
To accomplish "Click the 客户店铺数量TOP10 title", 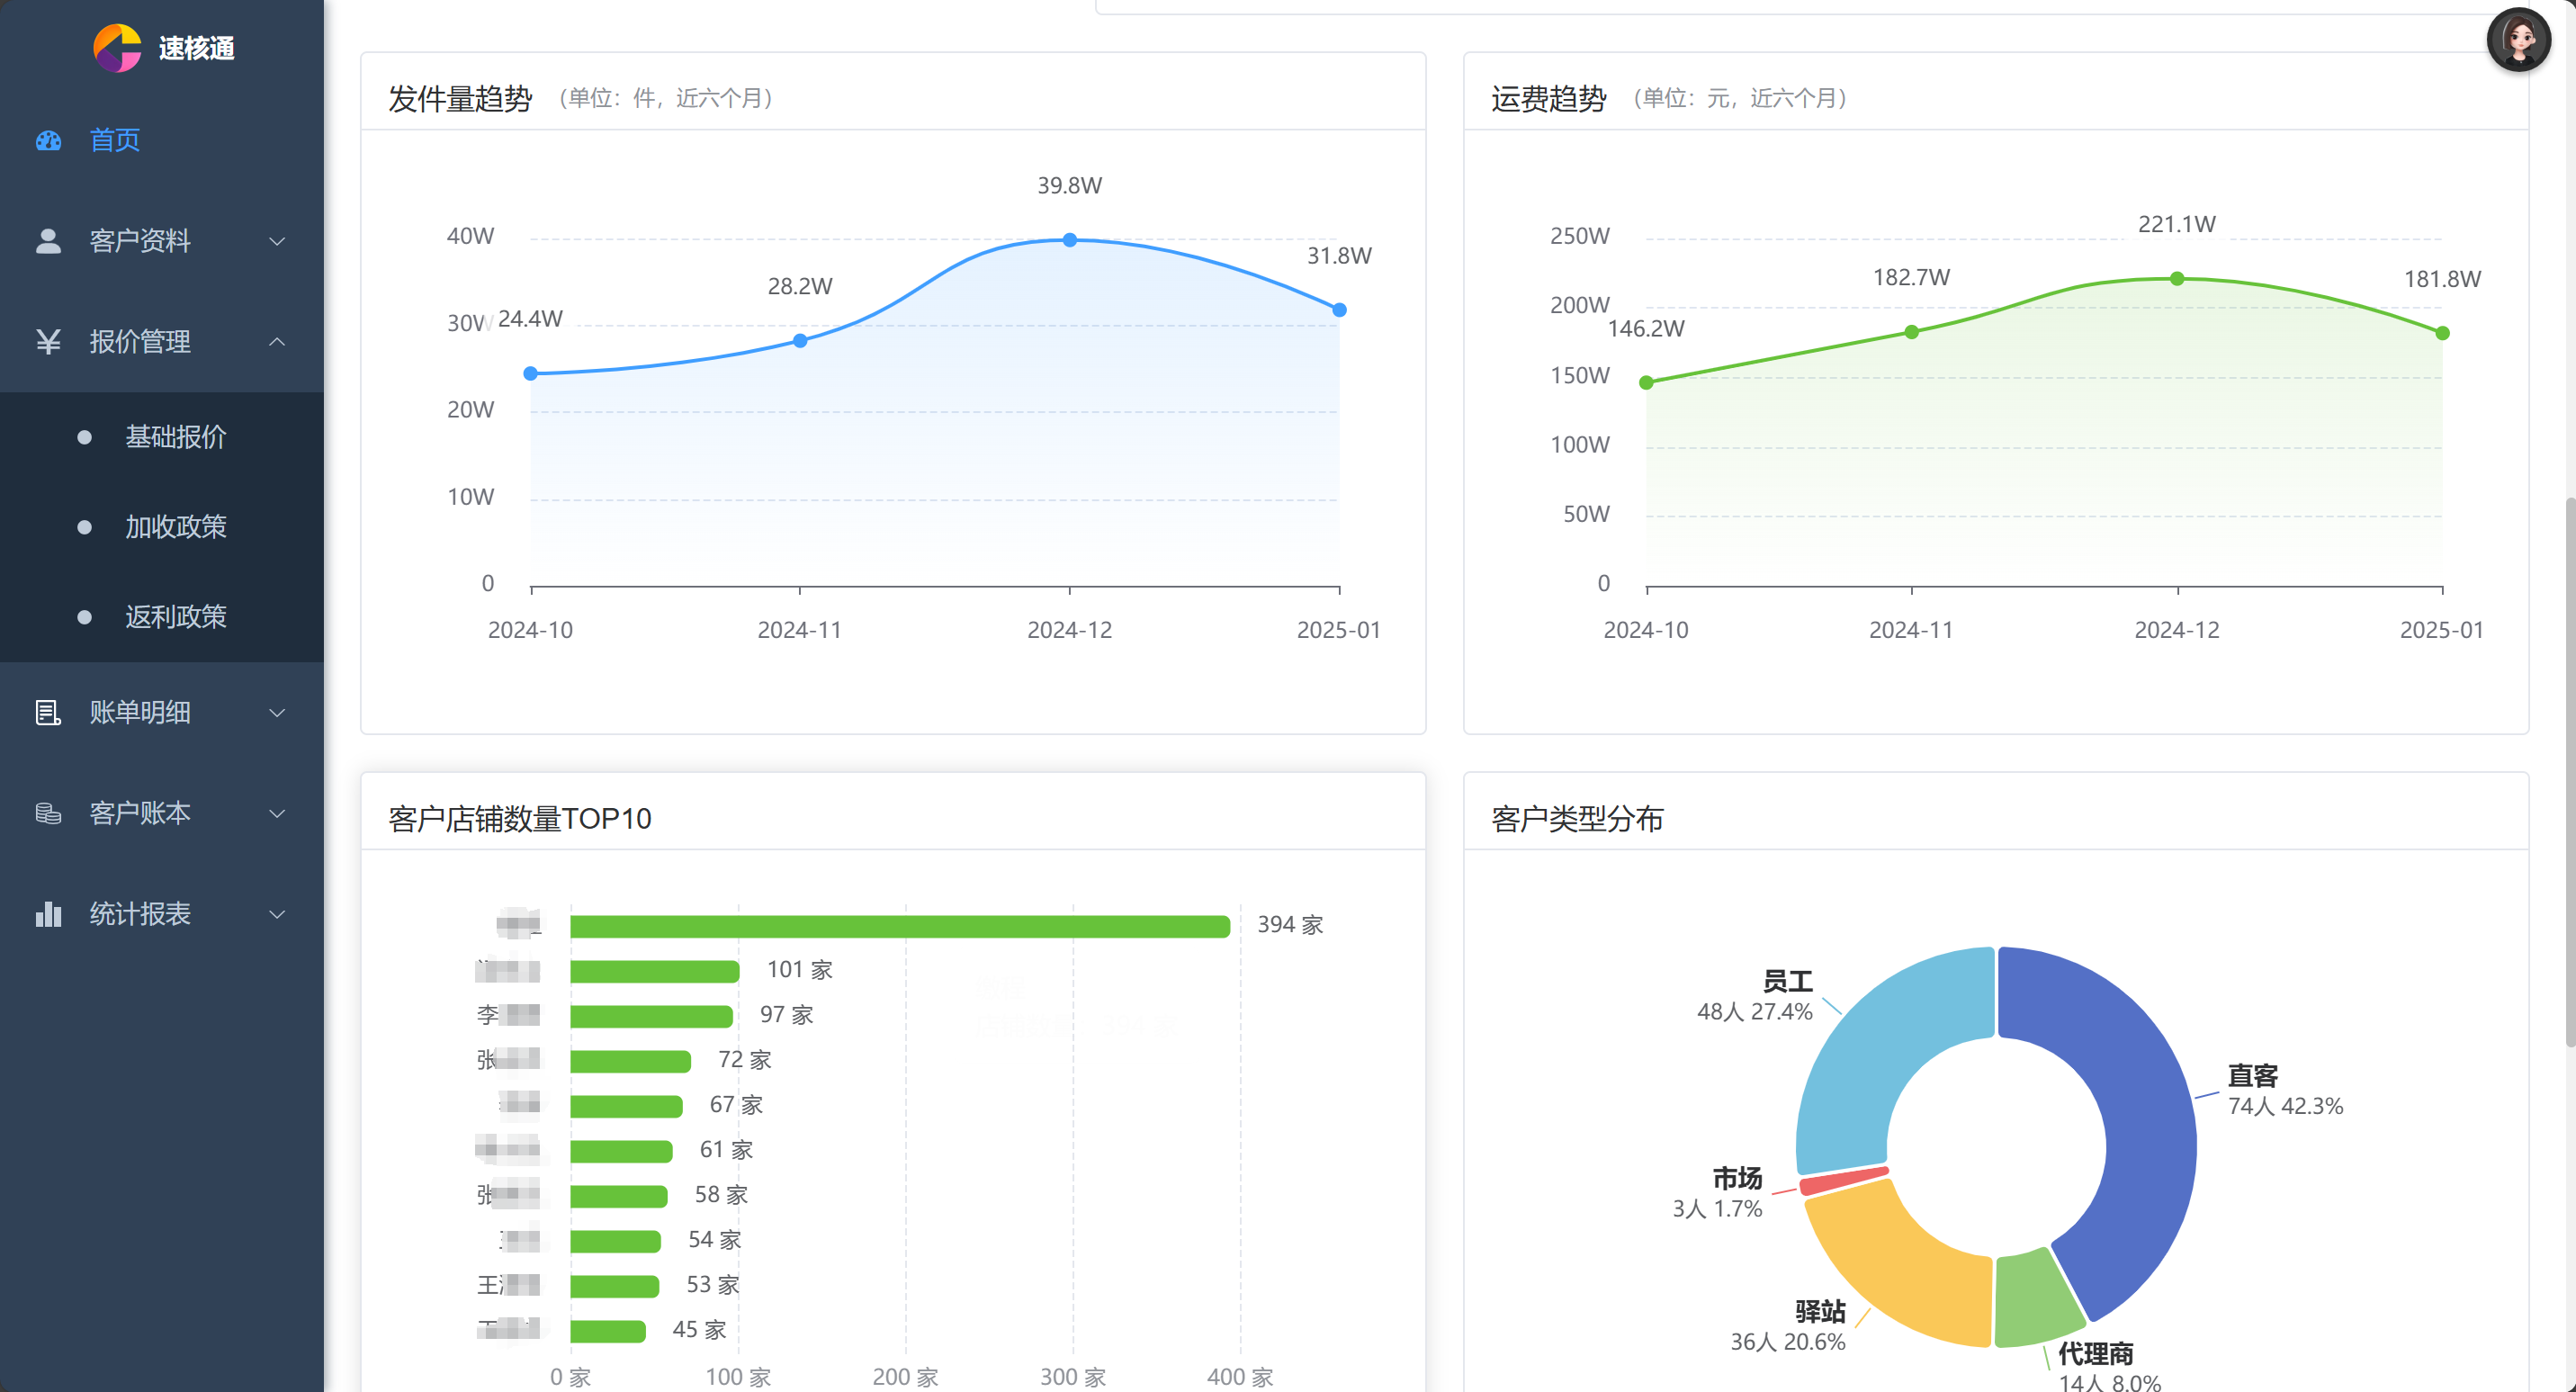I will coord(520,819).
